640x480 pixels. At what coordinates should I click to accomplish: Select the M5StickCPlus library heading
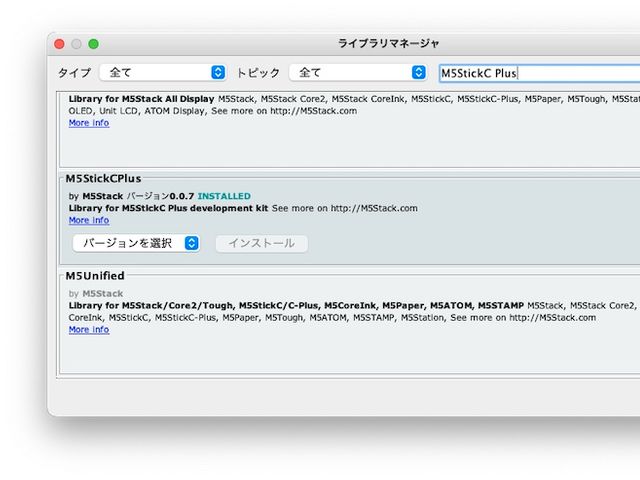coord(104,178)
